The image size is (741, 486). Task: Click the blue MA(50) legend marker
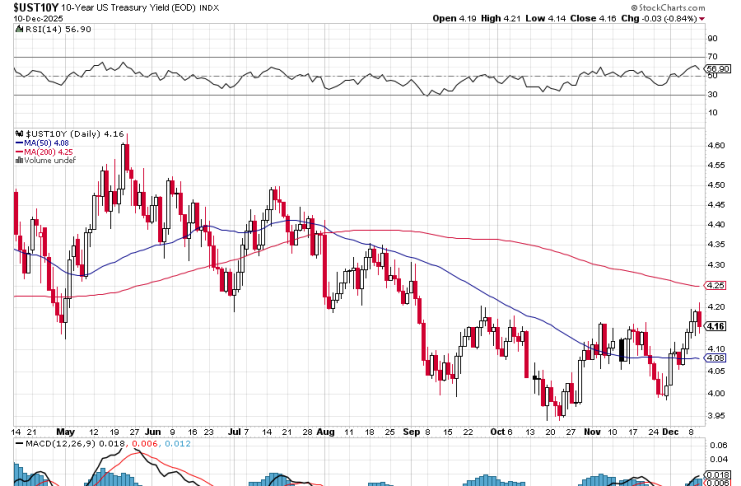pyautogui.click(x=17, y=142)
